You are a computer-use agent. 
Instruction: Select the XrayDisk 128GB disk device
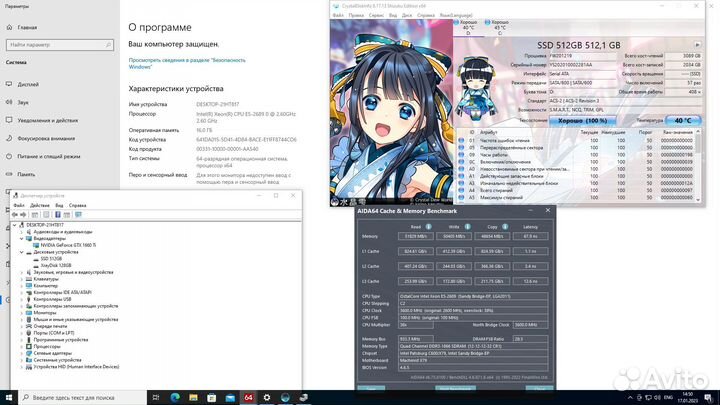[x=56, y=265]
